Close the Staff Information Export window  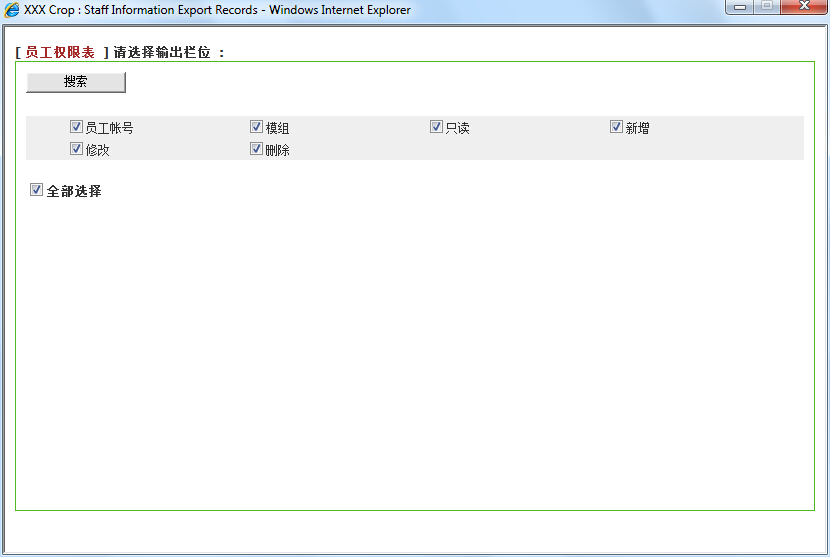[x=804, y=7]
